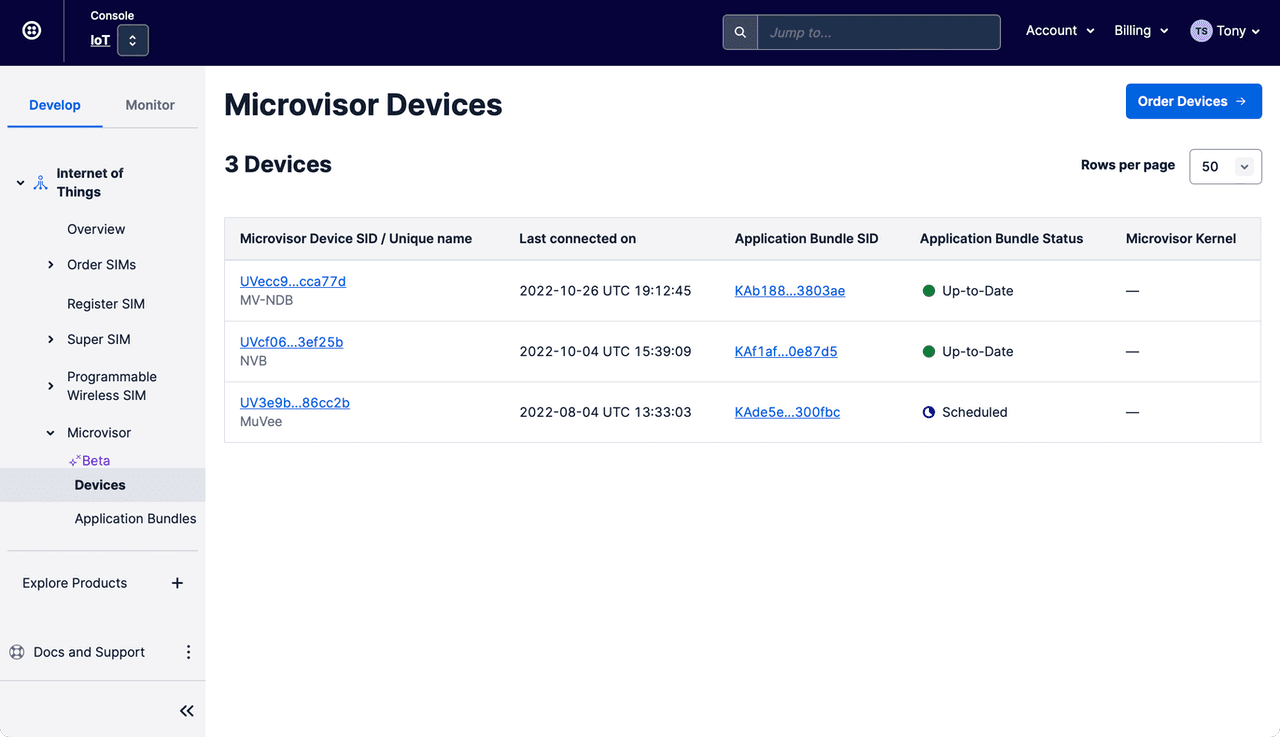The image size is (1280, 737).
Task: Click the TS avatar for Tony
Action: 1201,30
